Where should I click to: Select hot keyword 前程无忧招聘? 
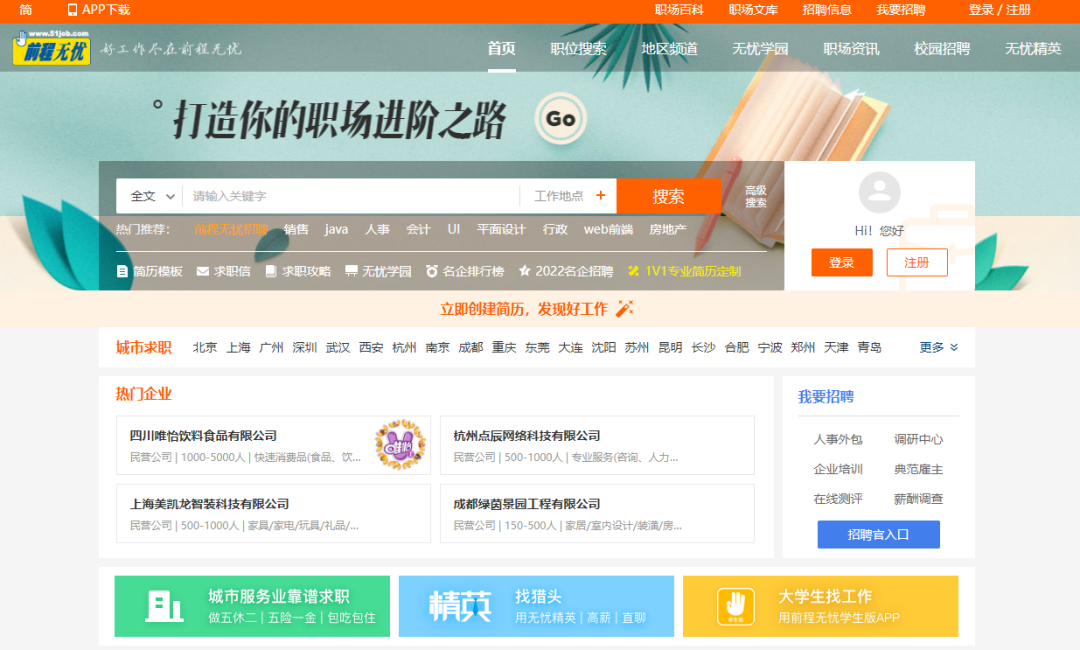231,229
